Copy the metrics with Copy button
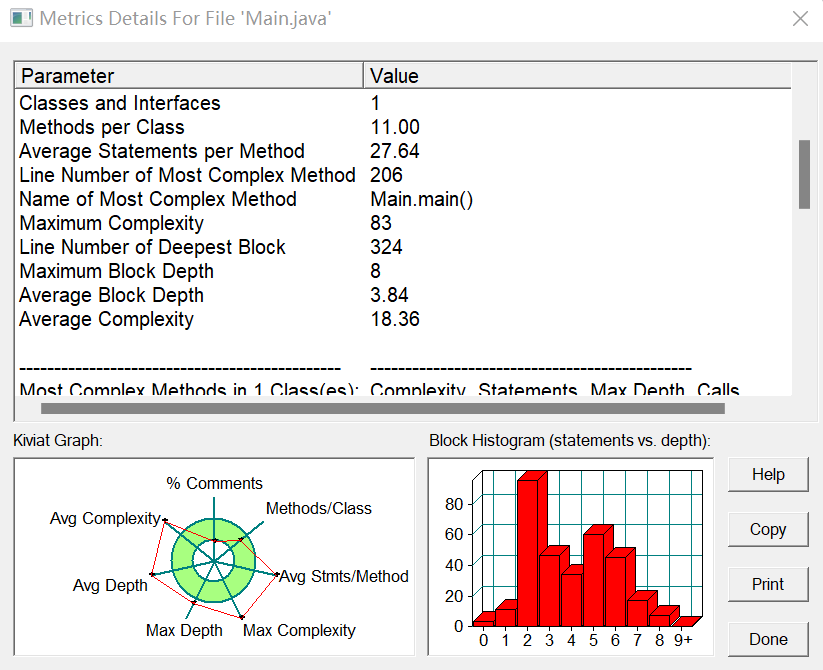 pyautogui.click(x=768, y=529)
